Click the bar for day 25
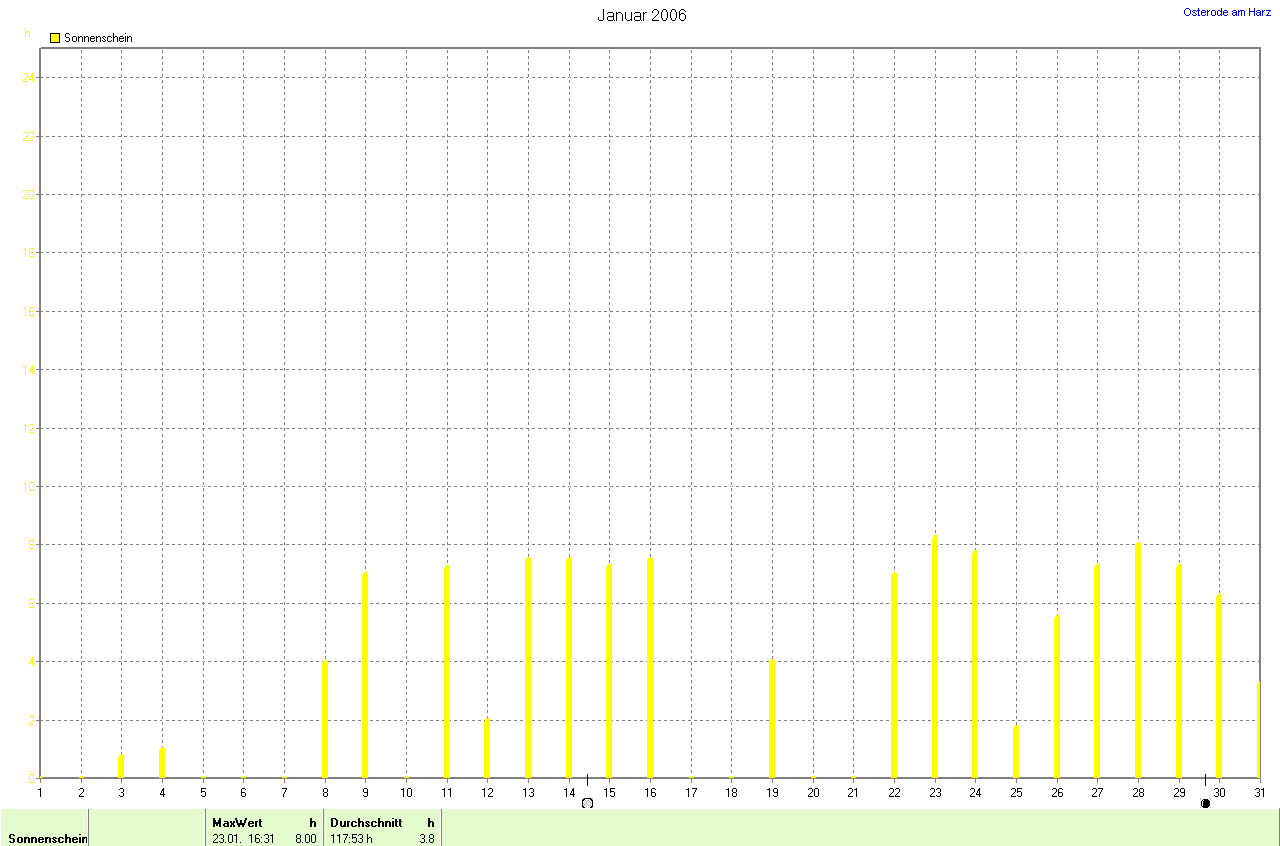Screen dimensions: 1280x846 [x=1016, y=752]
